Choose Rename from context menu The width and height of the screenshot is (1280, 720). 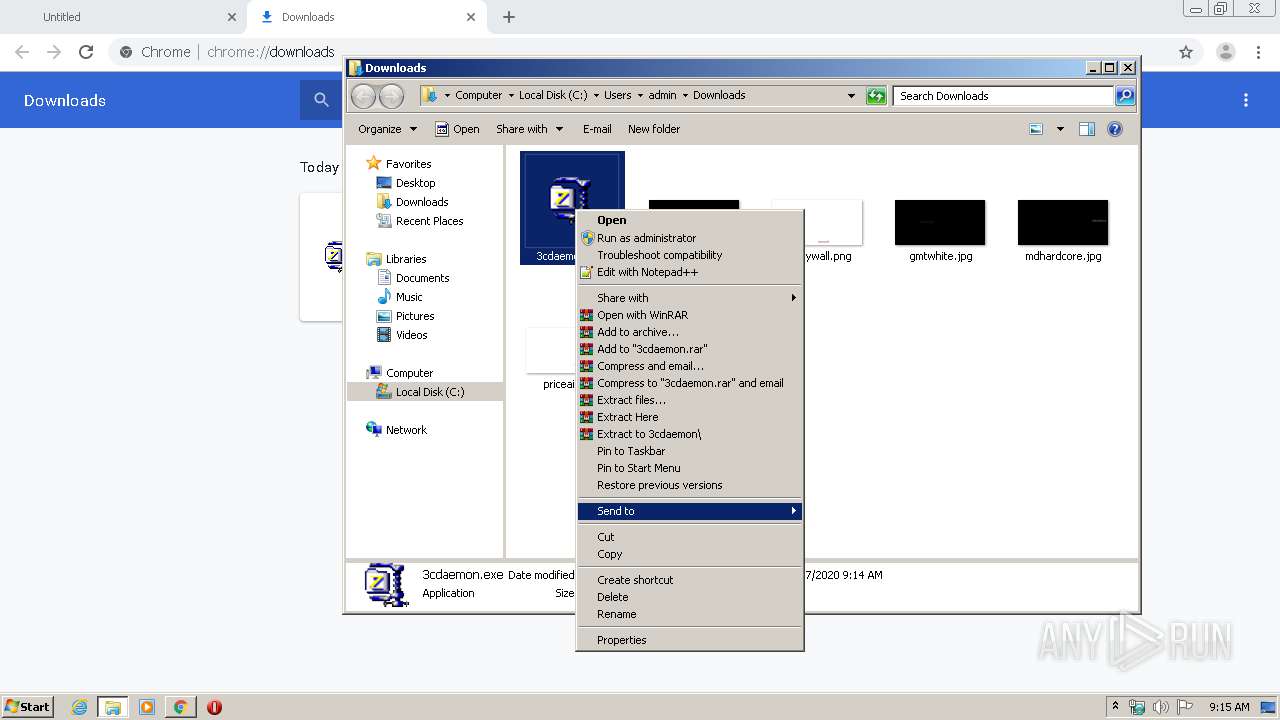coord(690,614)
